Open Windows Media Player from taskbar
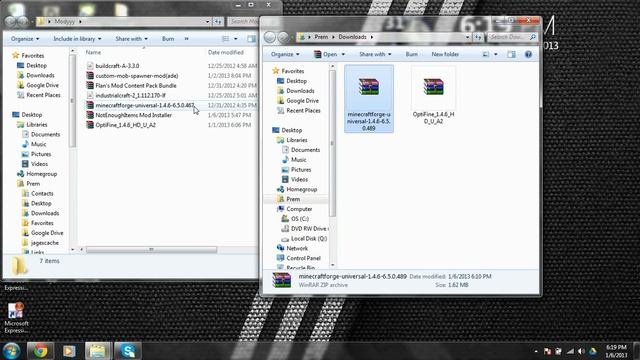The height and width of the screenshot is (360, 640). 69,351
